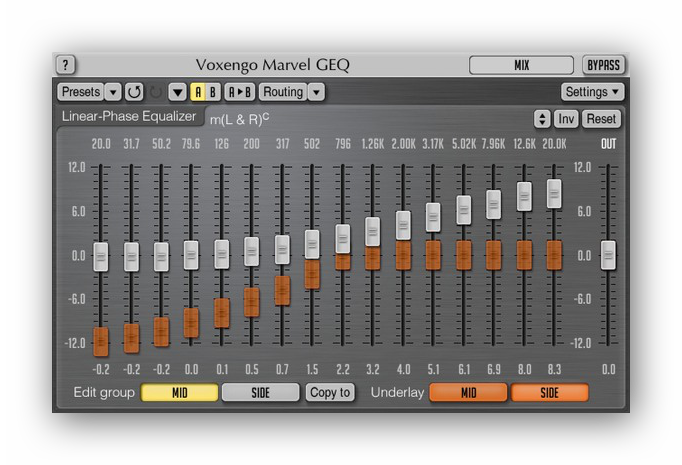Click the OUT gain fader
Viewport: 682px width, 465px height.
[608, 255]
